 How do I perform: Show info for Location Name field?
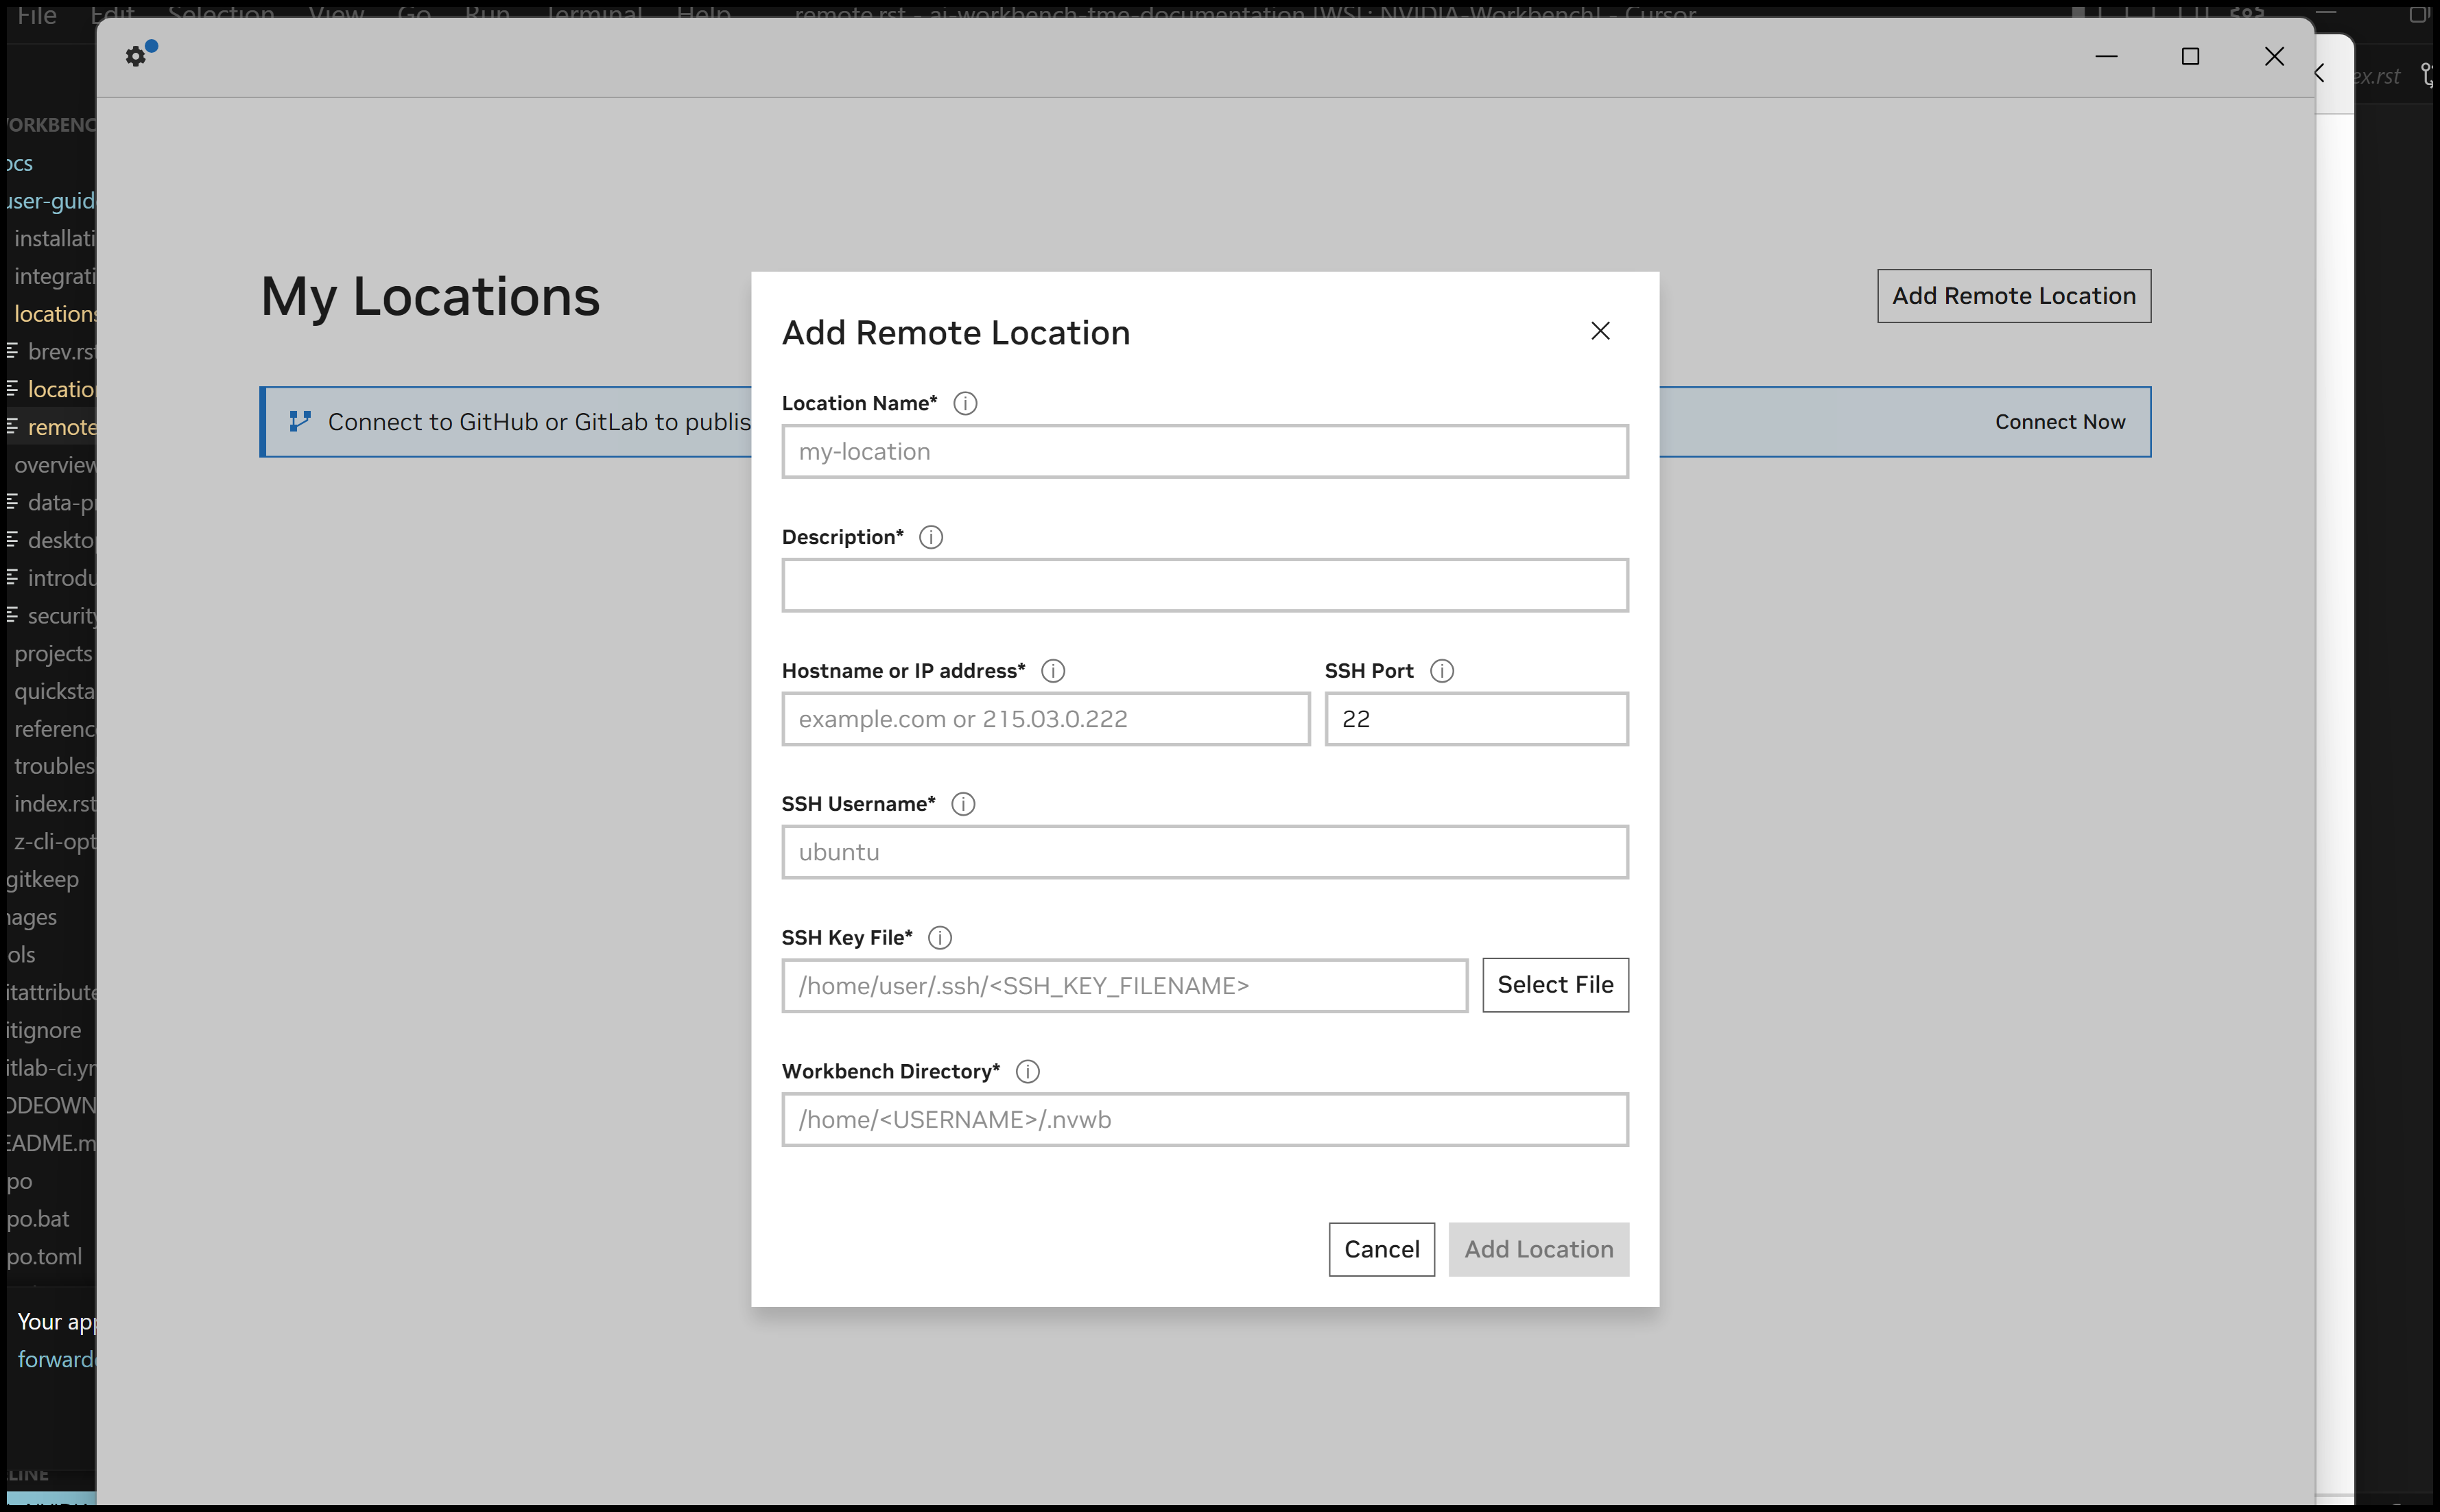(x=965, y=403)
